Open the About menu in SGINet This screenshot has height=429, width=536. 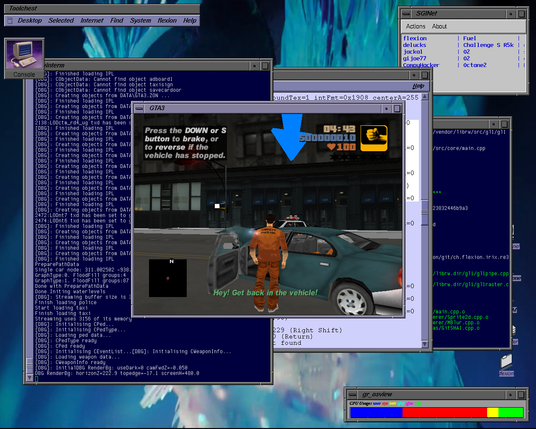tap(439, 26)
